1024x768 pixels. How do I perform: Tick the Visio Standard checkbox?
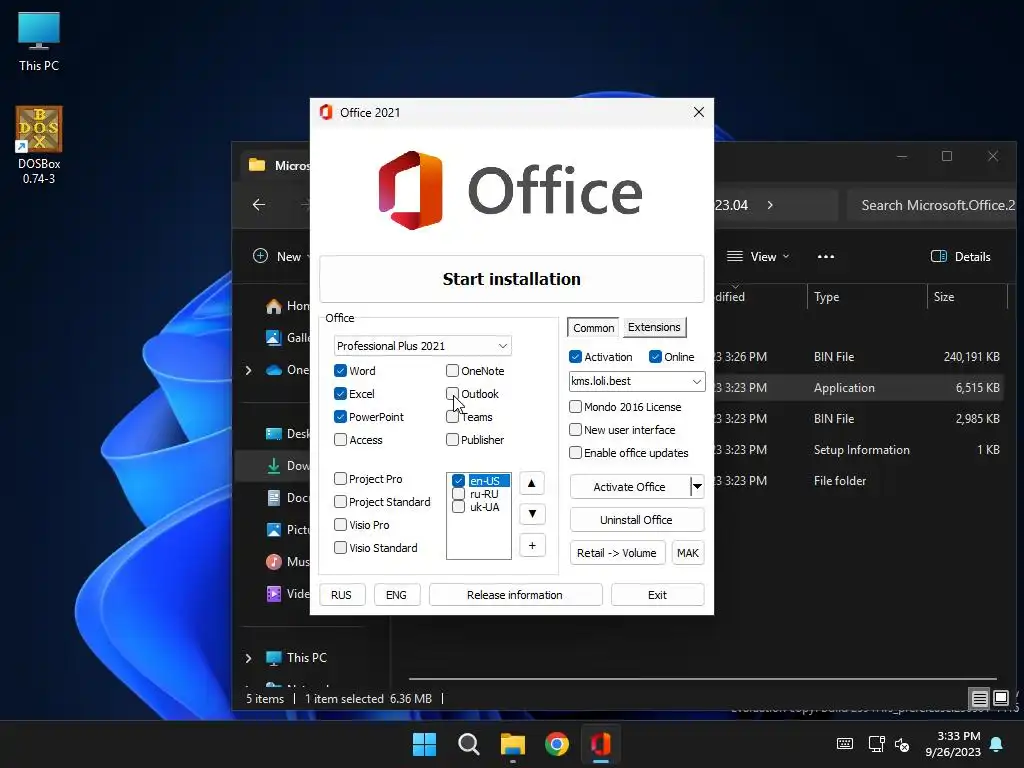(340, 548)
